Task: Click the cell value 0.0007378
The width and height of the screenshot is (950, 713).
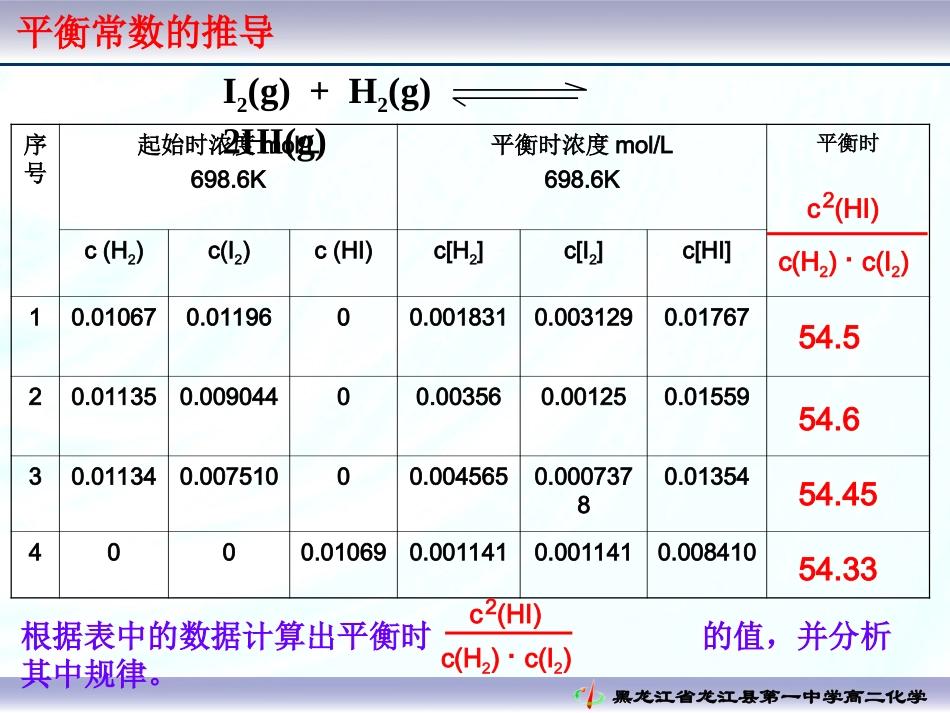Action: point(583,491)
